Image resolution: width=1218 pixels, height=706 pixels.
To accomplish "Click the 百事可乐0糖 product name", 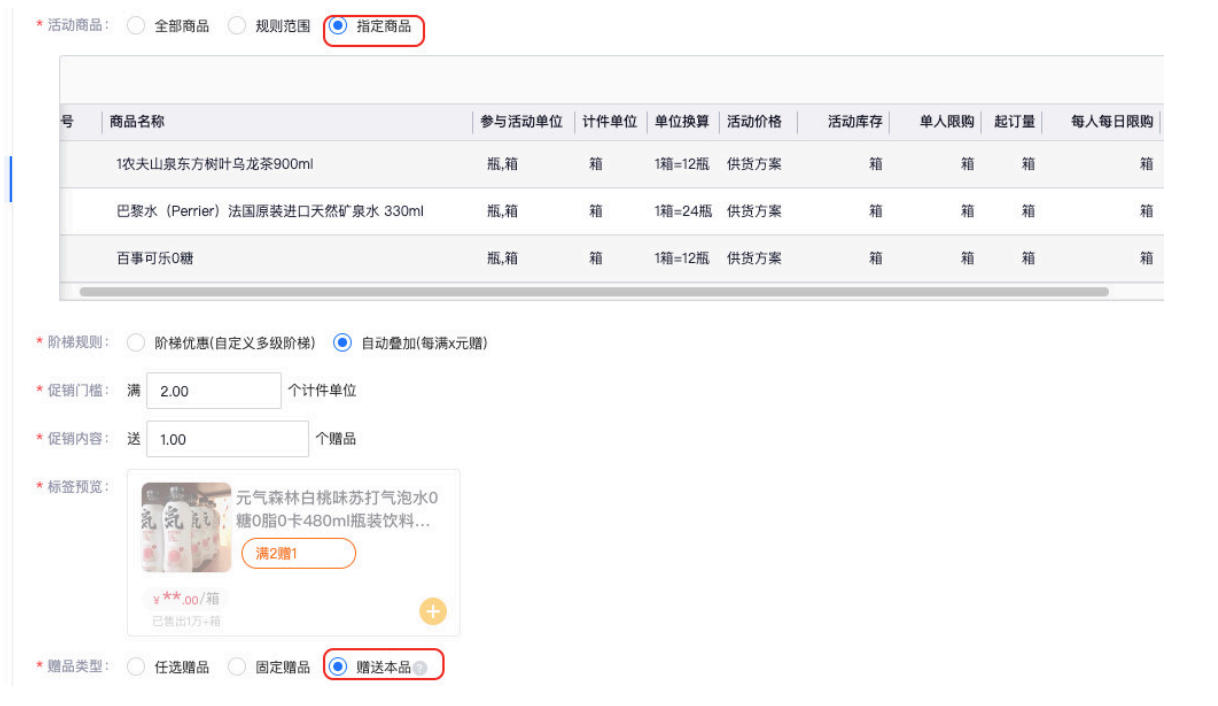I will click(x=155, y=258).
